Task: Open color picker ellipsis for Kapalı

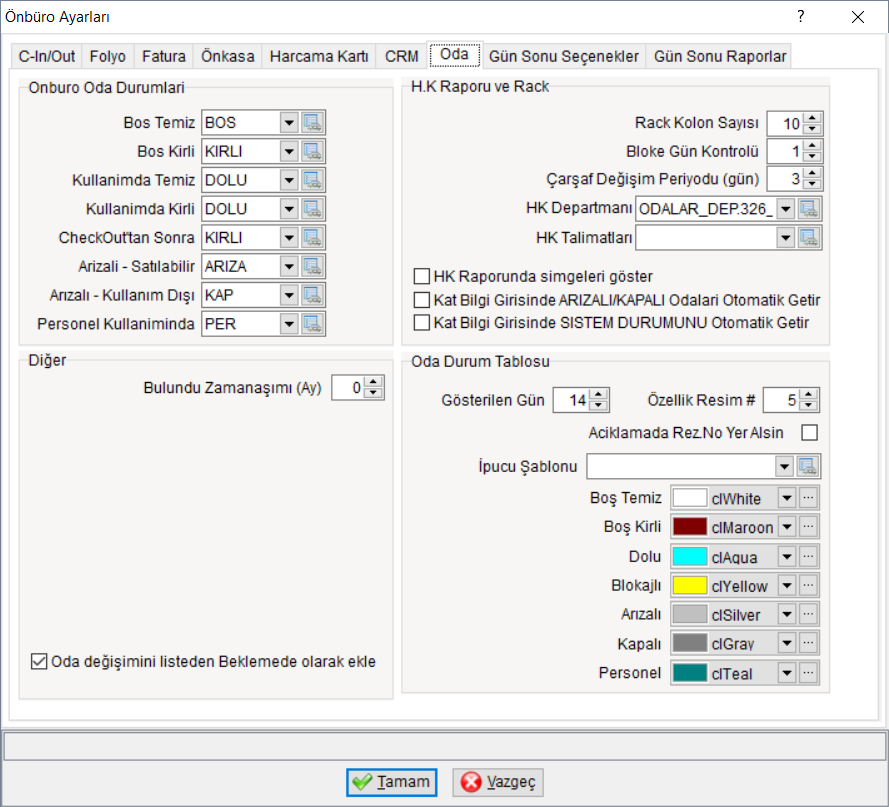Action: click(808, 643)
